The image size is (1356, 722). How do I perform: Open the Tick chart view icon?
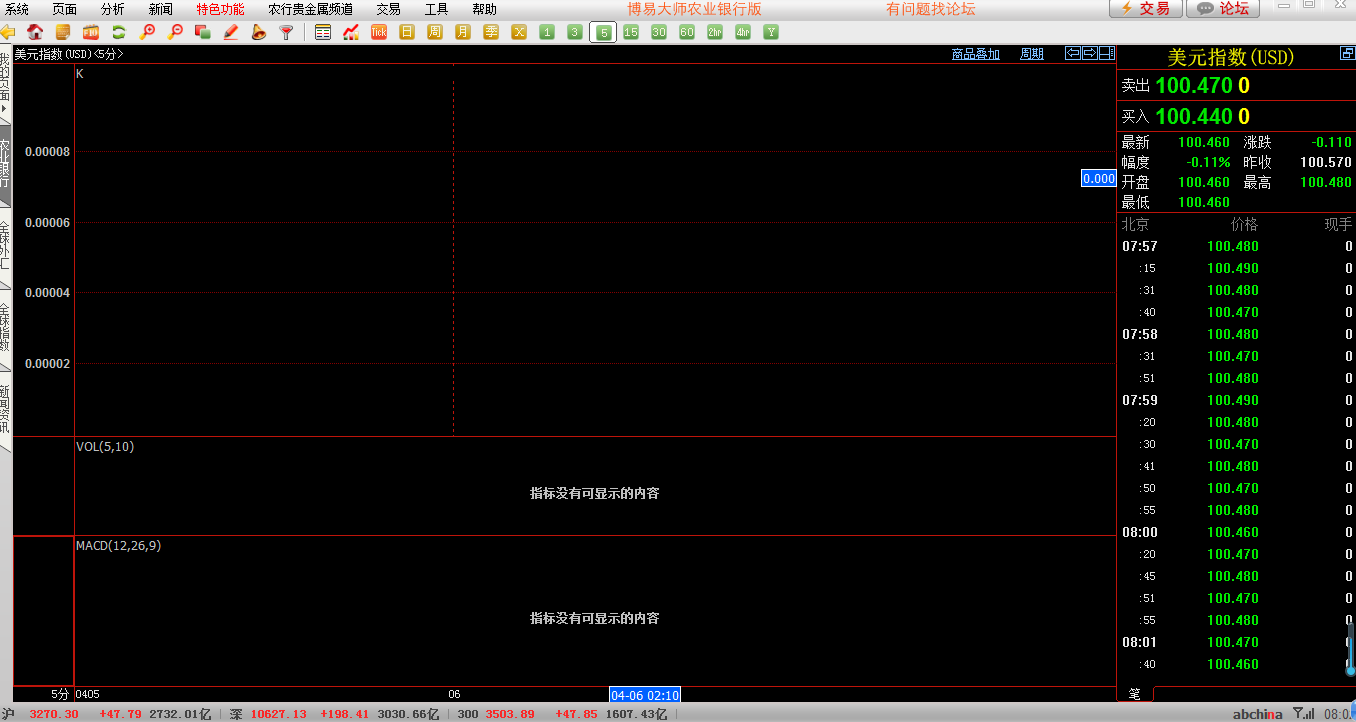(x=379, y=32)
